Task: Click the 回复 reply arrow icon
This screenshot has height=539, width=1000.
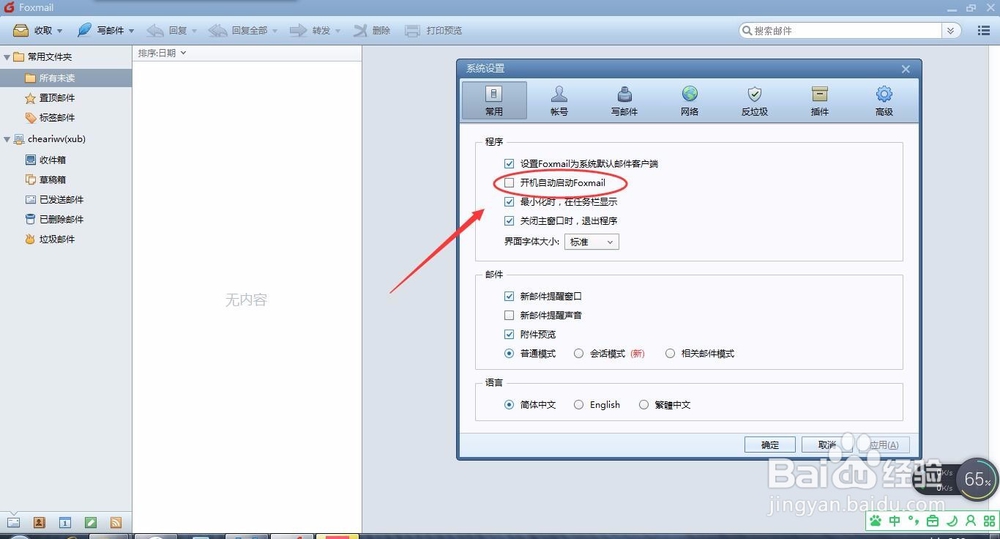Action: 155,31
